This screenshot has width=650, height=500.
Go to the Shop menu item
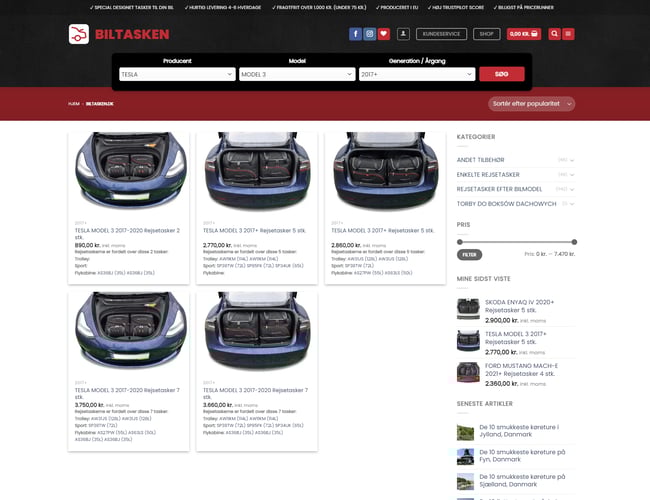(486, 34)
